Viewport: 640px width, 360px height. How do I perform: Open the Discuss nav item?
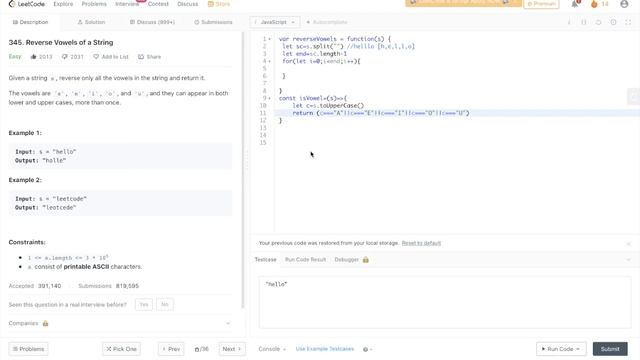pyautogui.click(x=187, y=4)
